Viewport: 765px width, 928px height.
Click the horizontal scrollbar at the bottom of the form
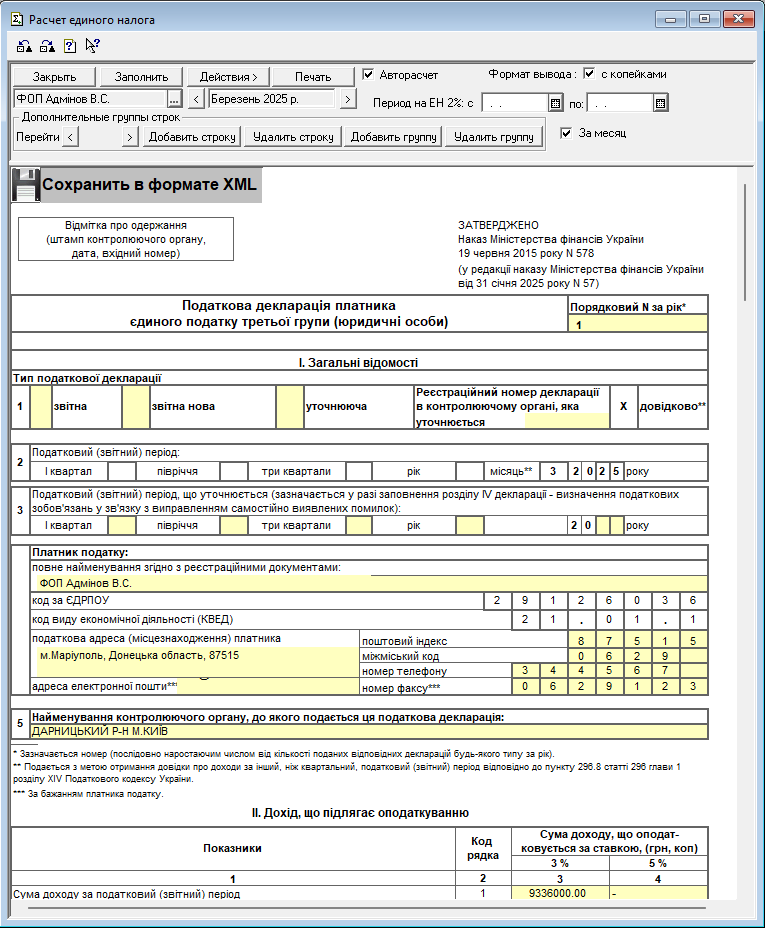coord(367,907)
